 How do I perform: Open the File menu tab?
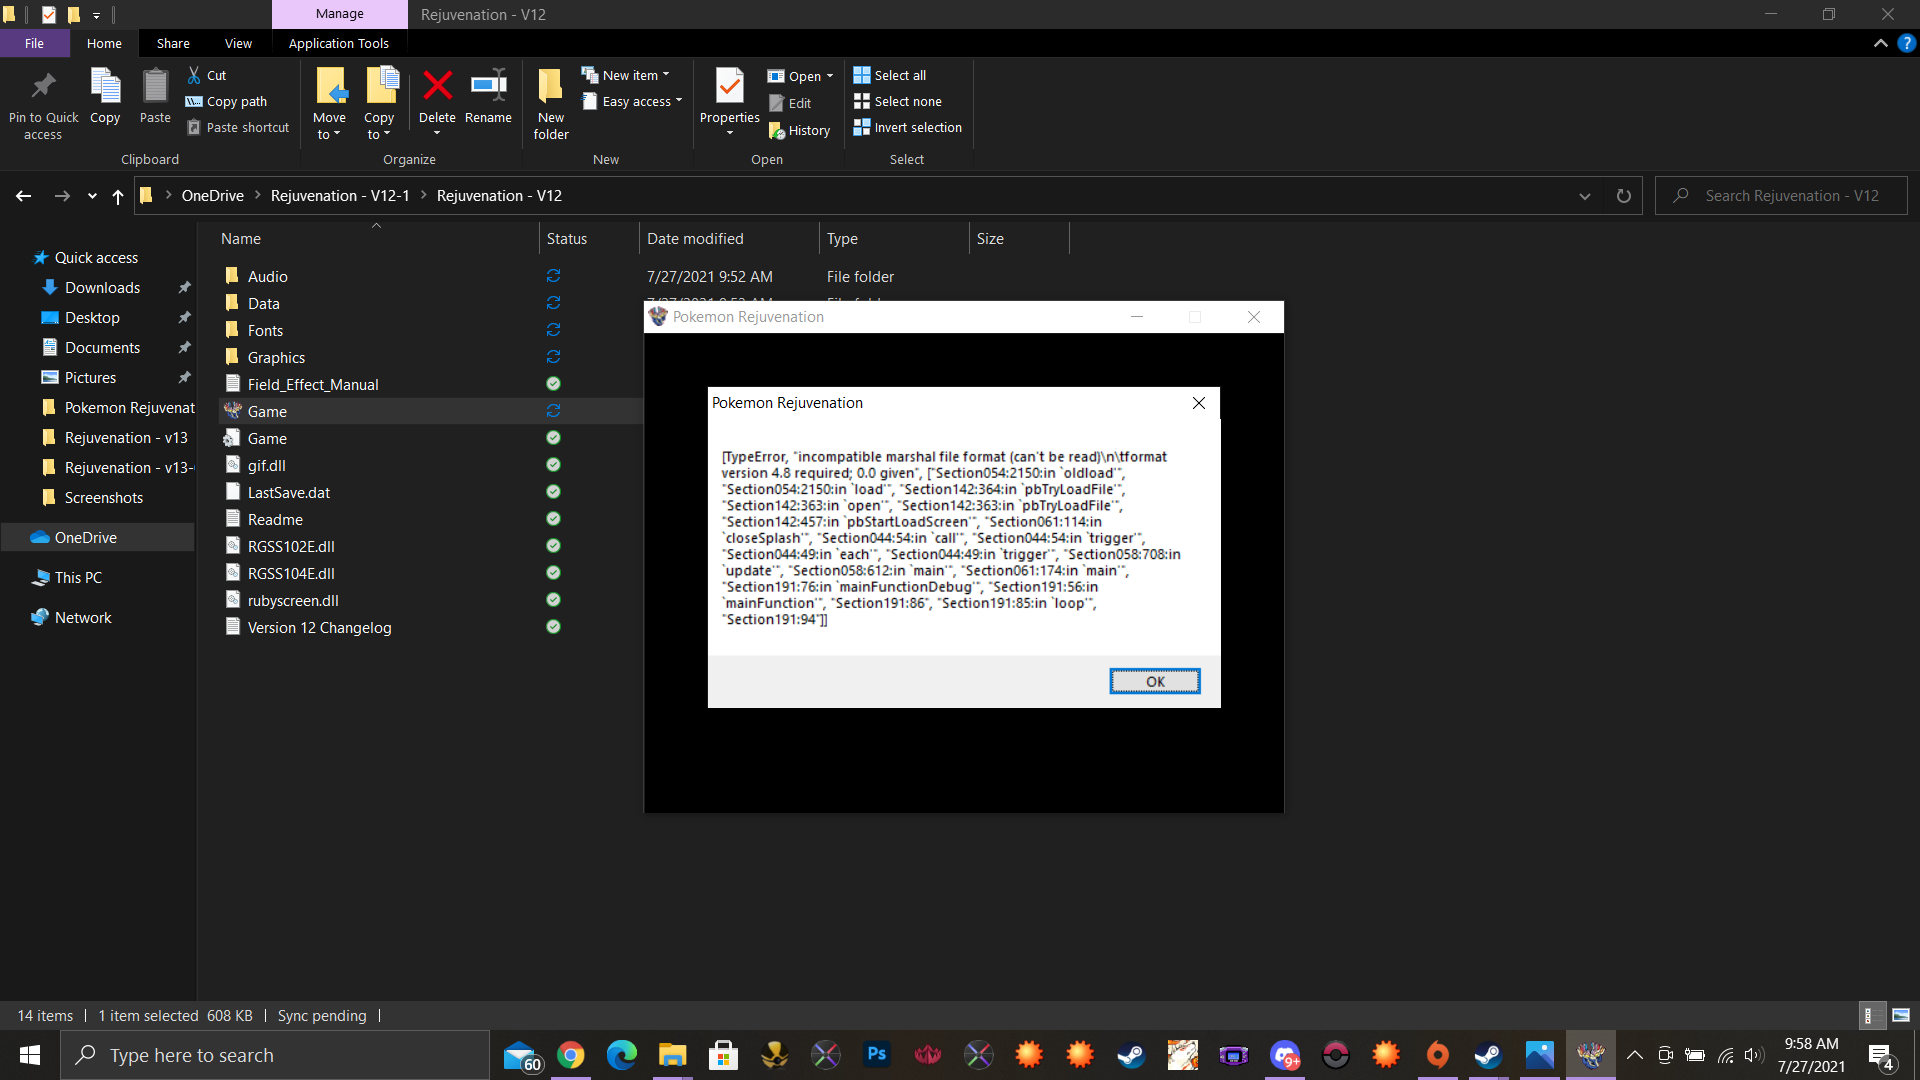[34, 43]
